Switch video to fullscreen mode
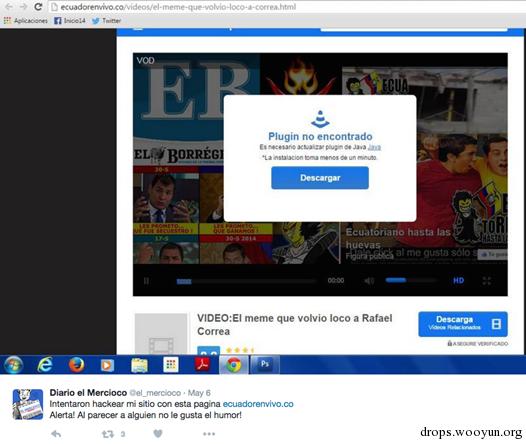Image resolution: width=526 pixels, height=444 pixels. [487, 281]
